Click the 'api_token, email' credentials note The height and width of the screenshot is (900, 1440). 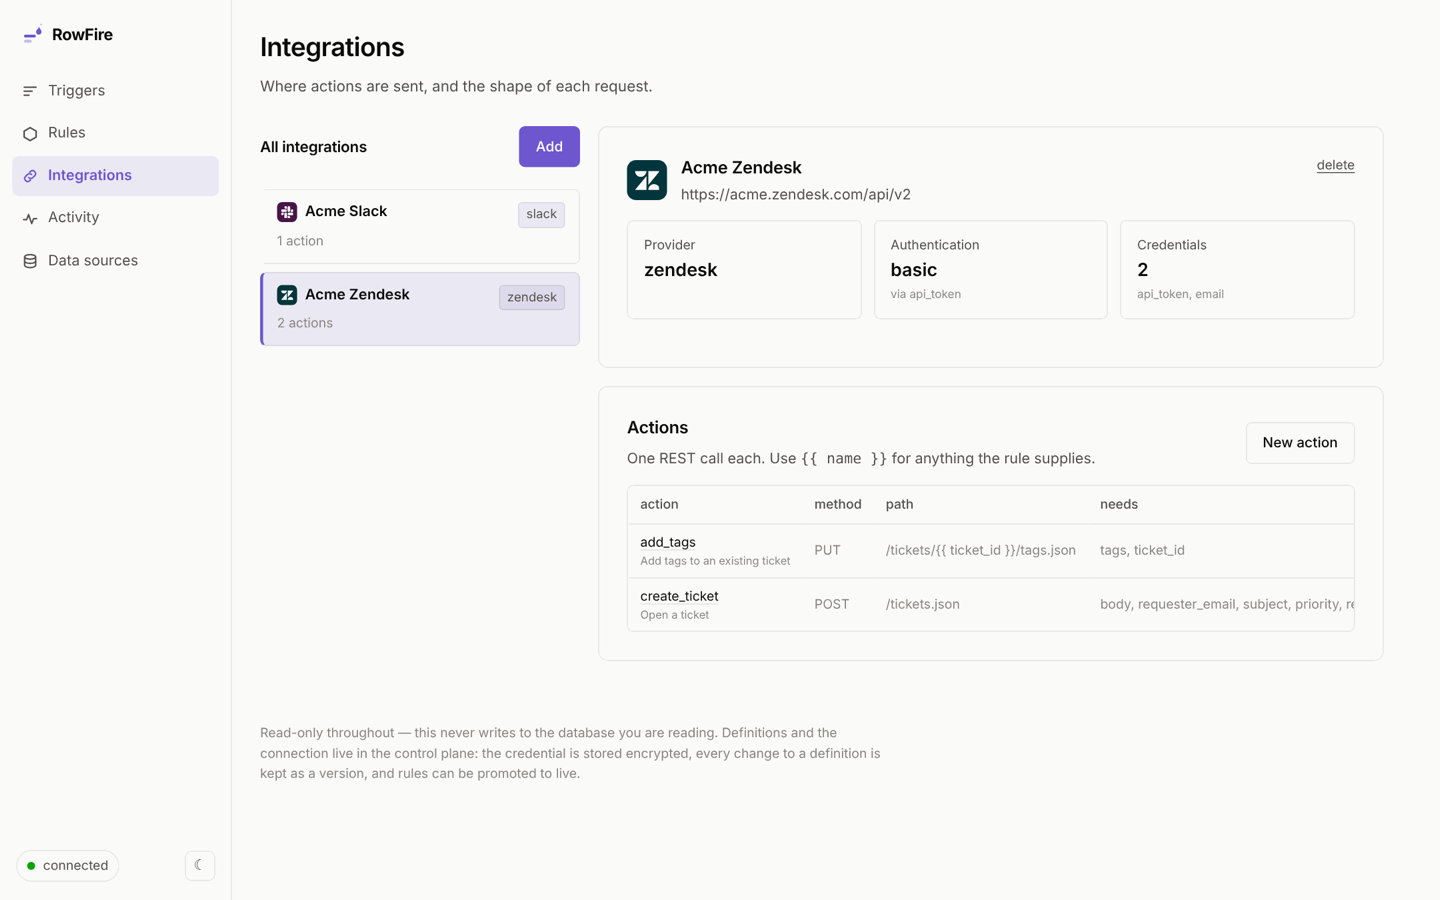pos(1180,295)
